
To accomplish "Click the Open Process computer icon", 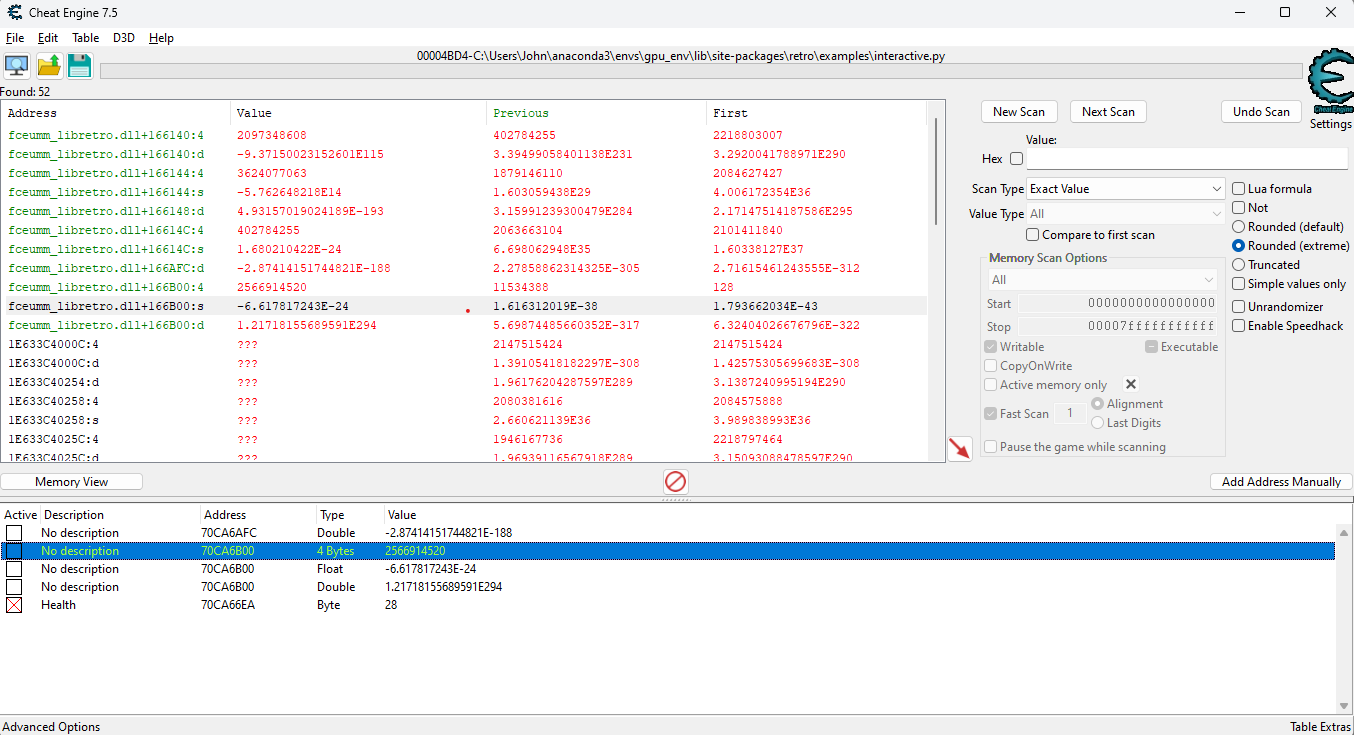I will [x=17, y=67].
